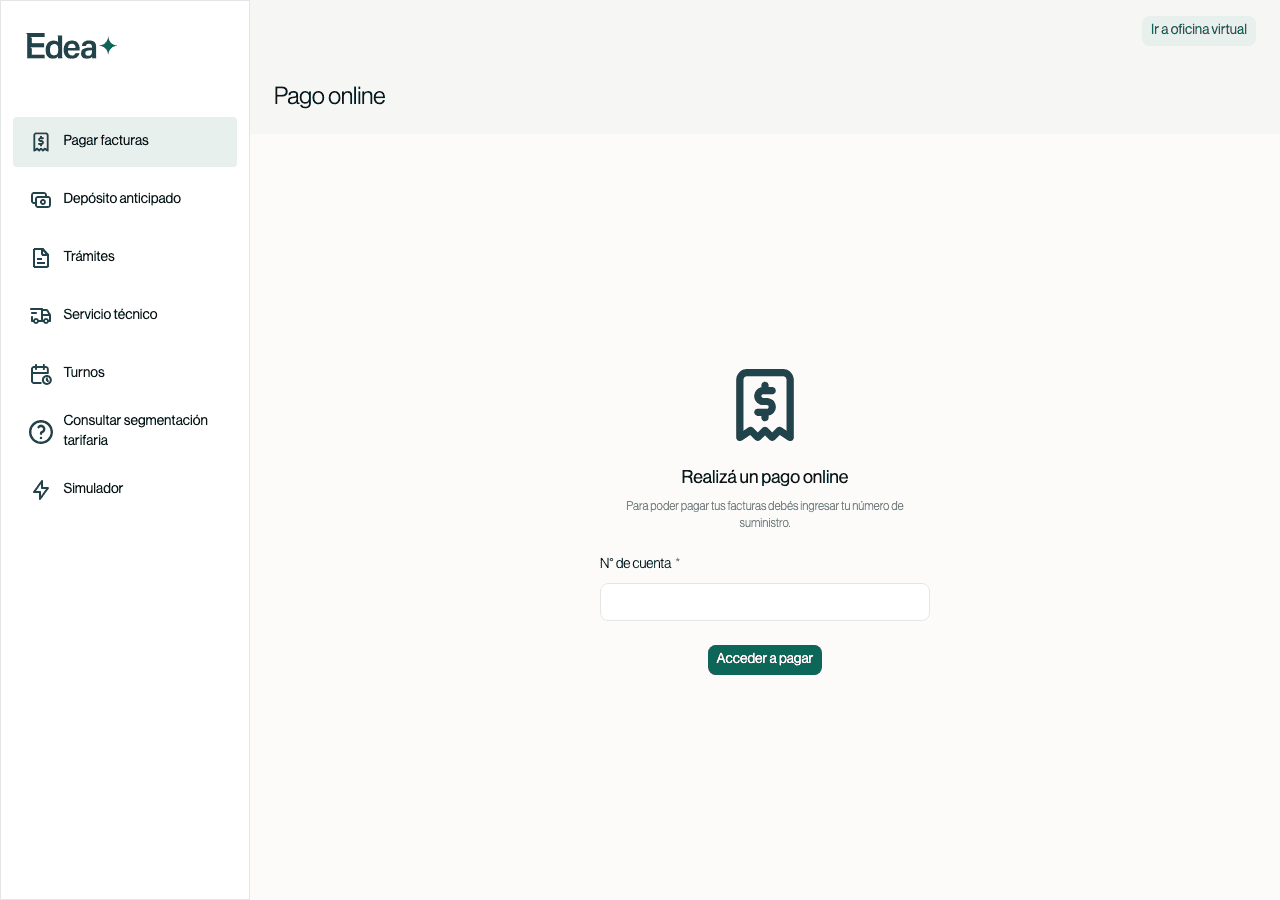This screenshot has height=900, width=1280.
Task: Open the Pagar facturas menu item
Action: [x=125, y=142]
